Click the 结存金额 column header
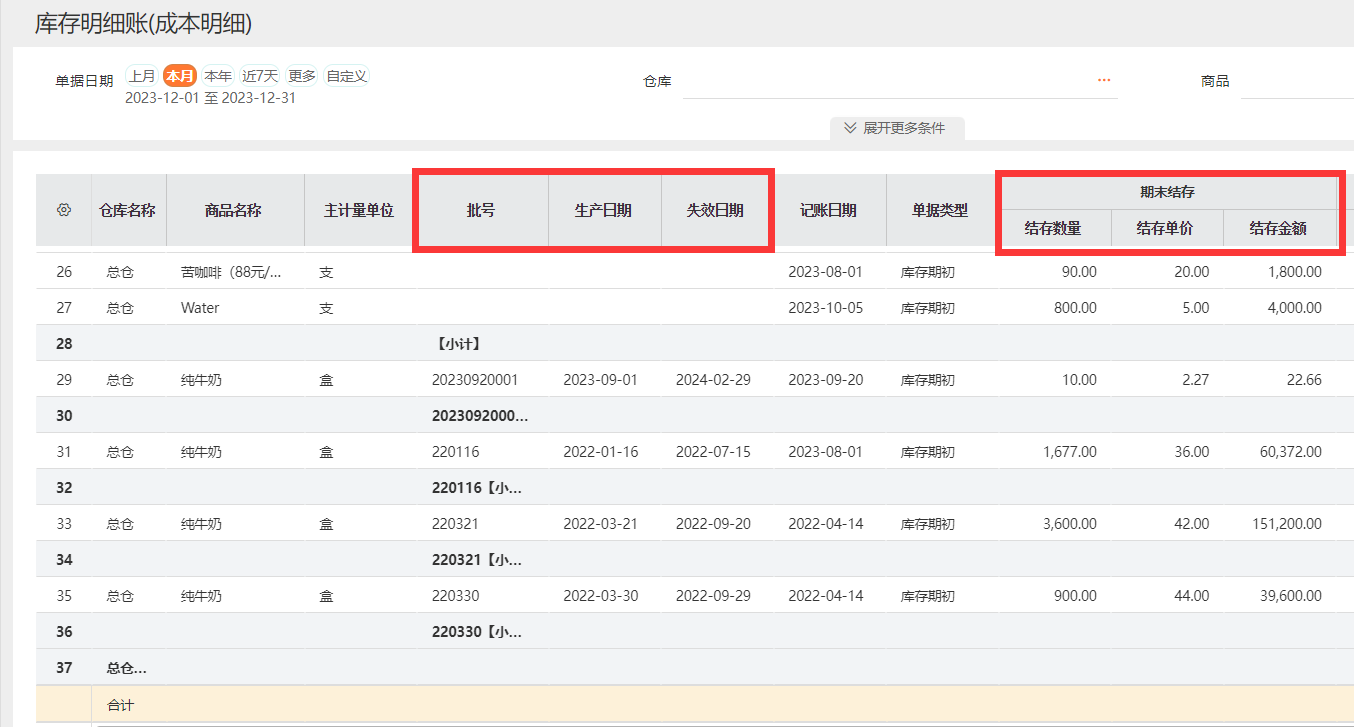The image size is (1354, 727). 1277,228
